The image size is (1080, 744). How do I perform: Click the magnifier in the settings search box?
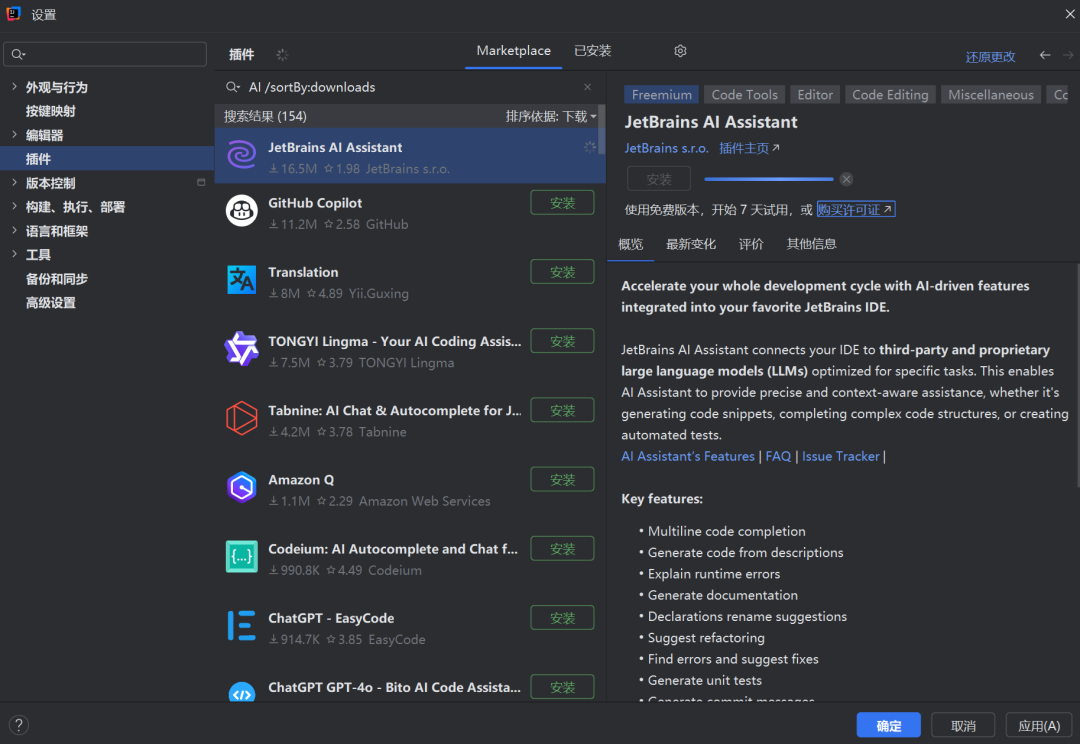[x=18, y=54]
